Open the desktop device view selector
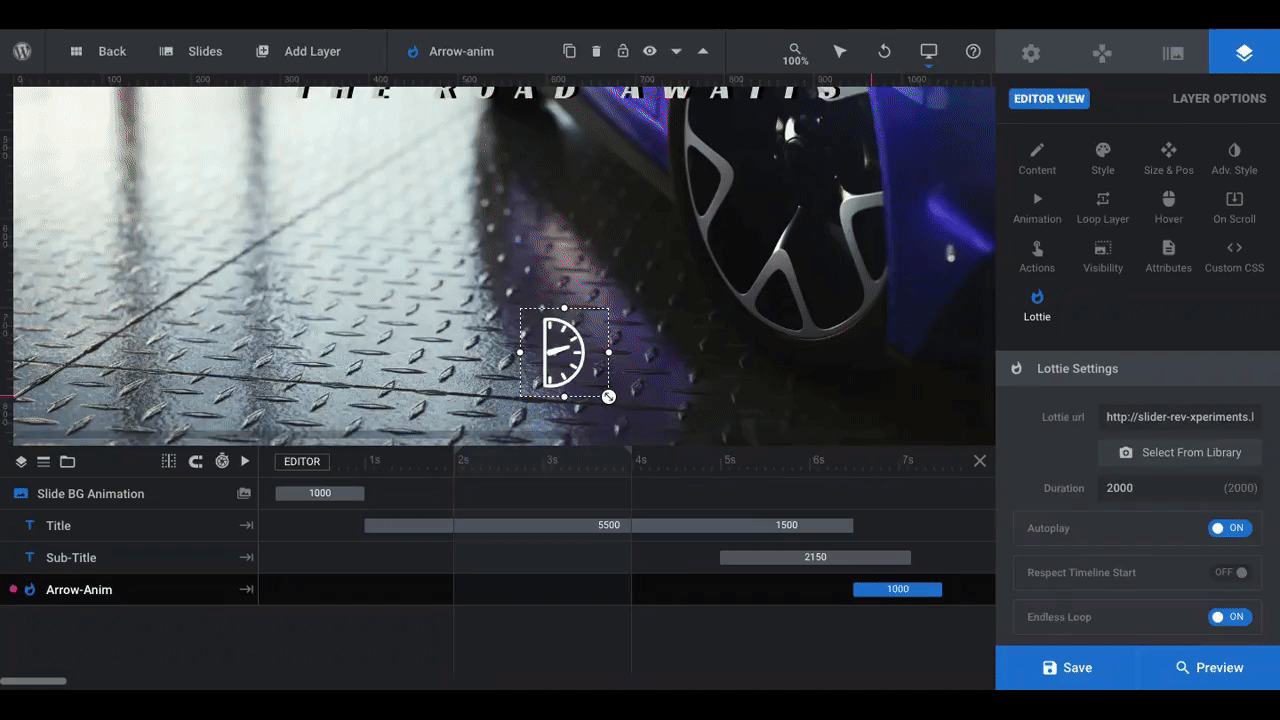The width and height of the screenshot is (1280, 720). (929, 51)
